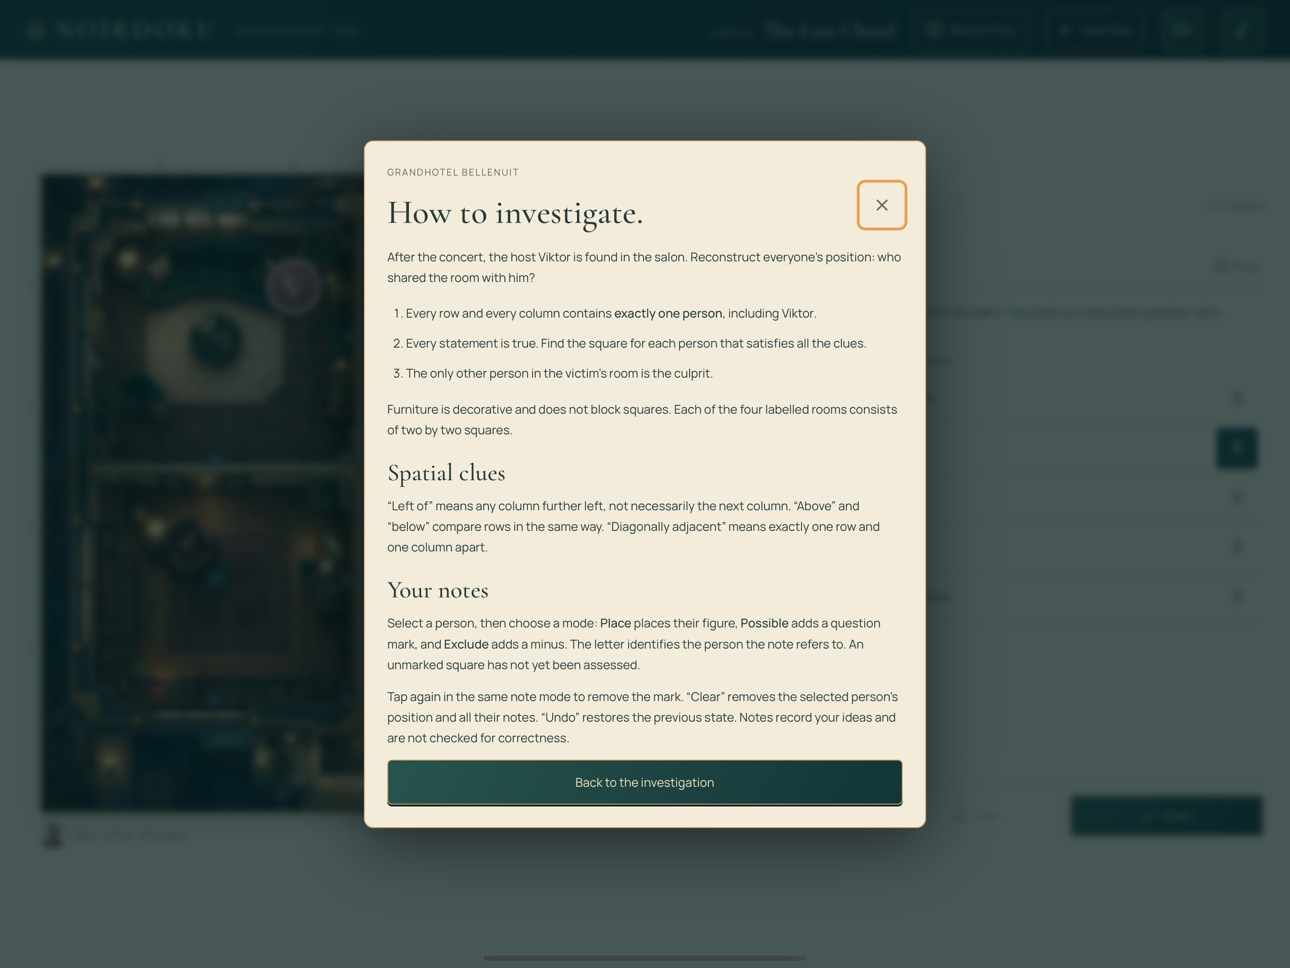The image size is (1290, 968).
Task: Click rule 2 'Every statement is true'
Action: coord(636,343)
